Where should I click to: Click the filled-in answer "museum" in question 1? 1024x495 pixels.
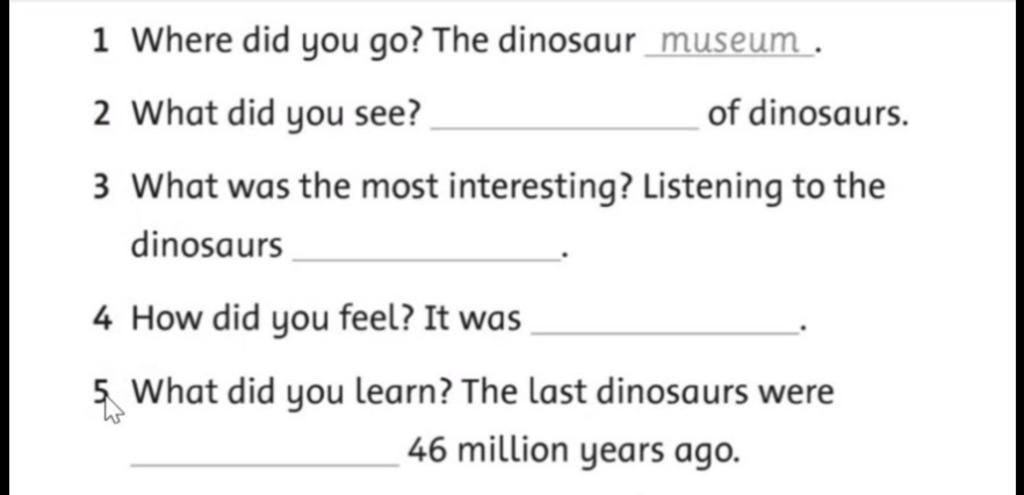729,43
